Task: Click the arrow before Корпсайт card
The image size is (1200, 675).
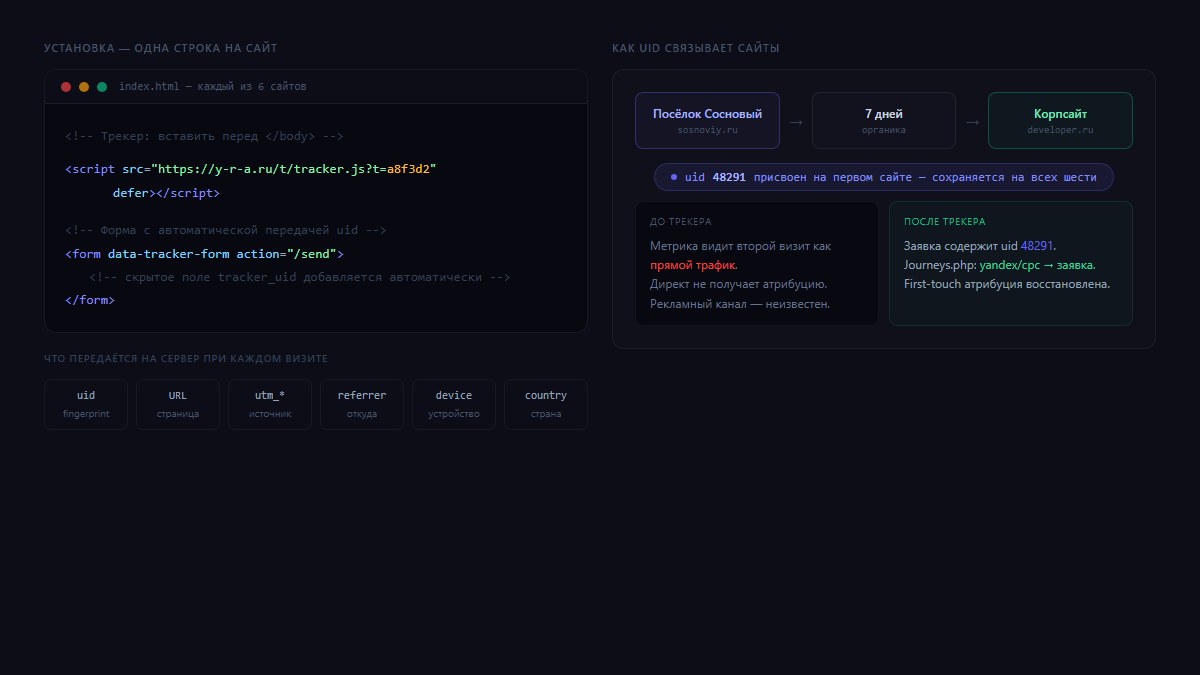Action: [x=972, y=122]
